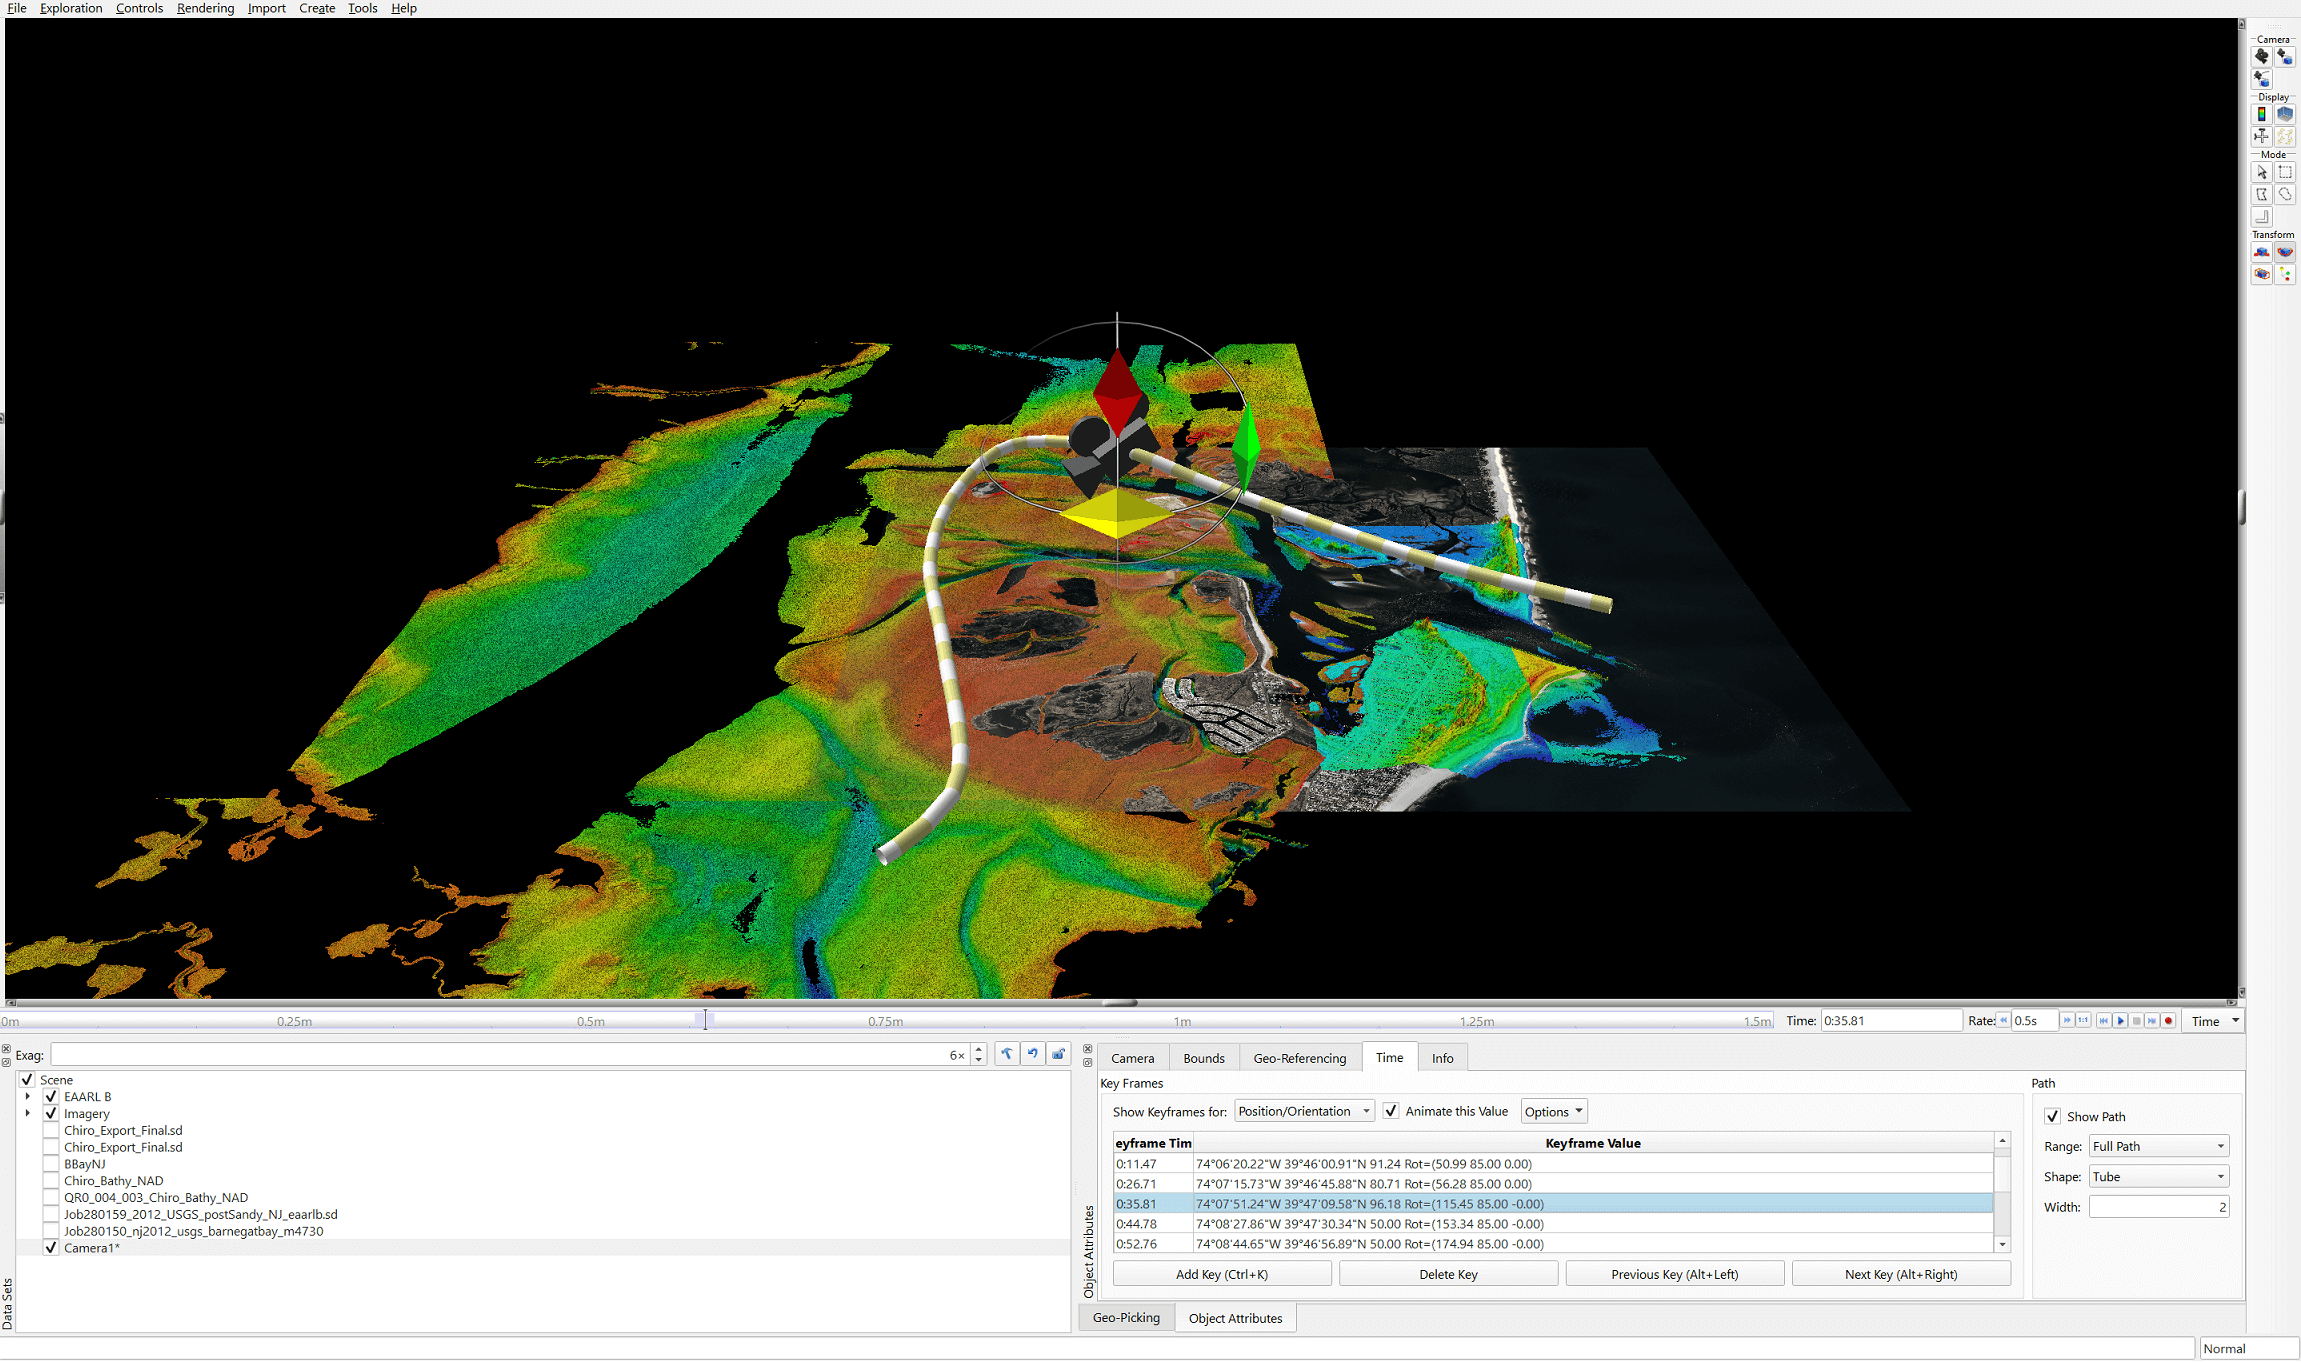Screen dimensions: 2301x1362
Task: Switch to the Geo-Referencing tab
Action: (x=1299, y=1057)
